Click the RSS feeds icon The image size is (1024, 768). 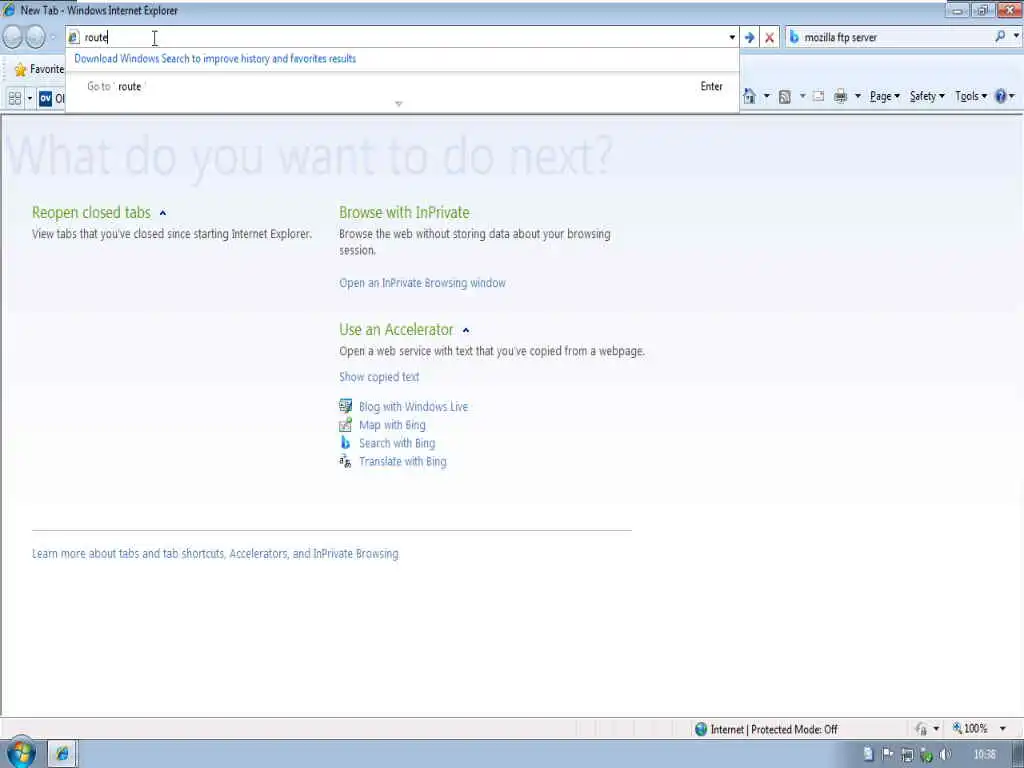(785, 97)
